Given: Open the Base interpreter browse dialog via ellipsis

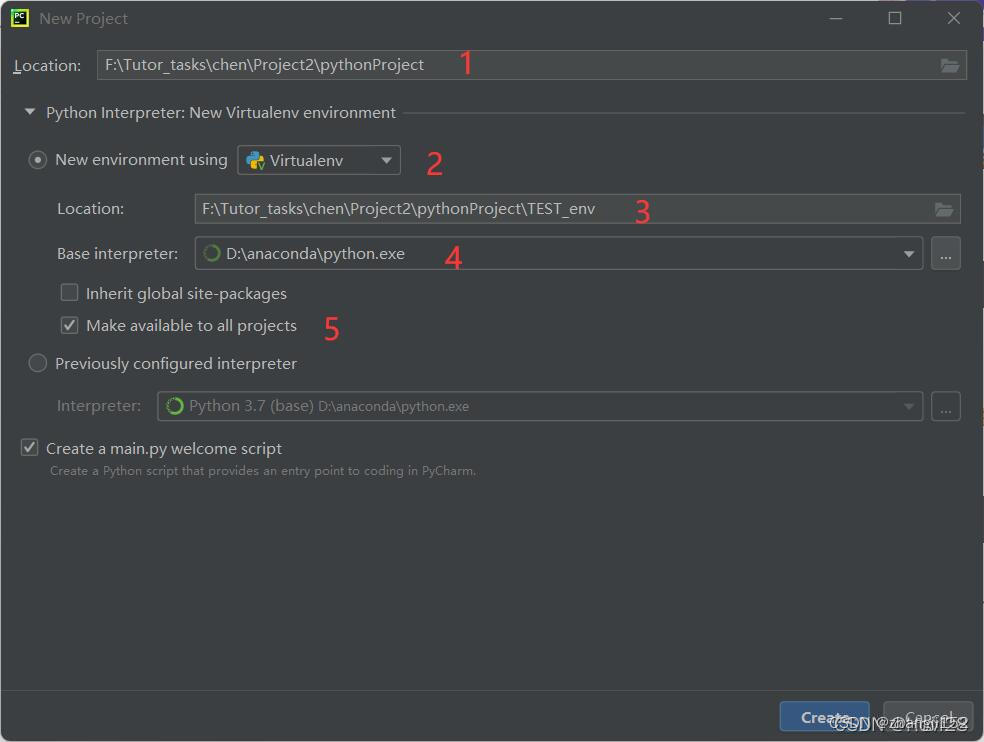Looking at the screenshot, I should [945, 253].
